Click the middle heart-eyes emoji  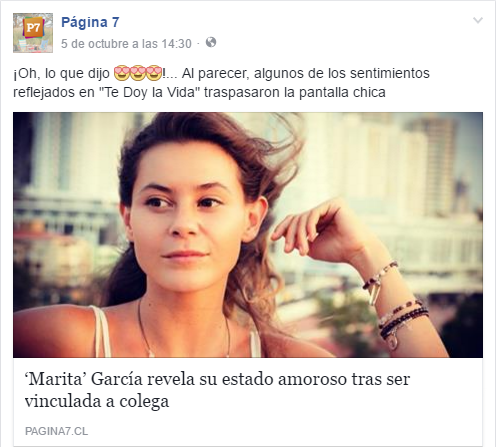137,73
